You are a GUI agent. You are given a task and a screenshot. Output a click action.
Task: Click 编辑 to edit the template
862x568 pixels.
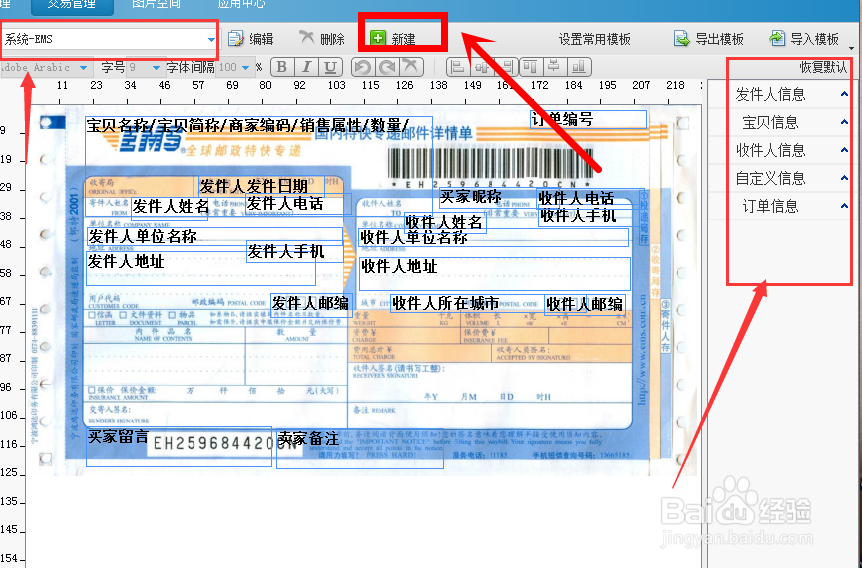coord(251,39)
